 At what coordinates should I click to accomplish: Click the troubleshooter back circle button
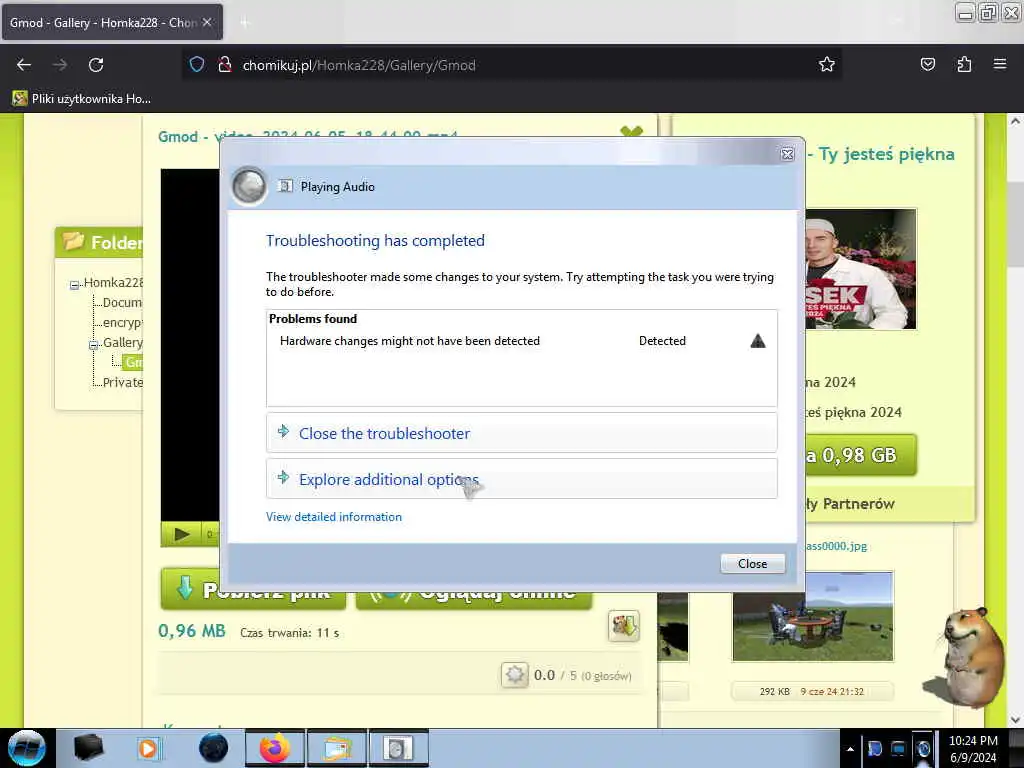pos(249,186)
